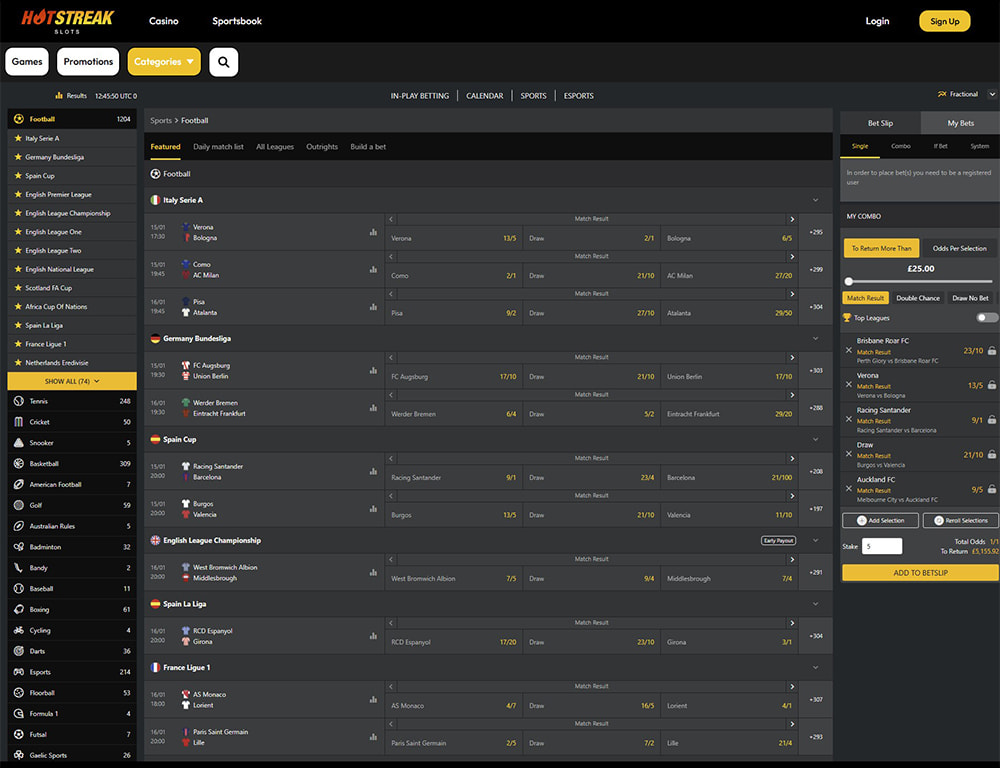The image size is (1000, 768).
Task: Open Results via the bar chart icon
Action: point(60,96)
